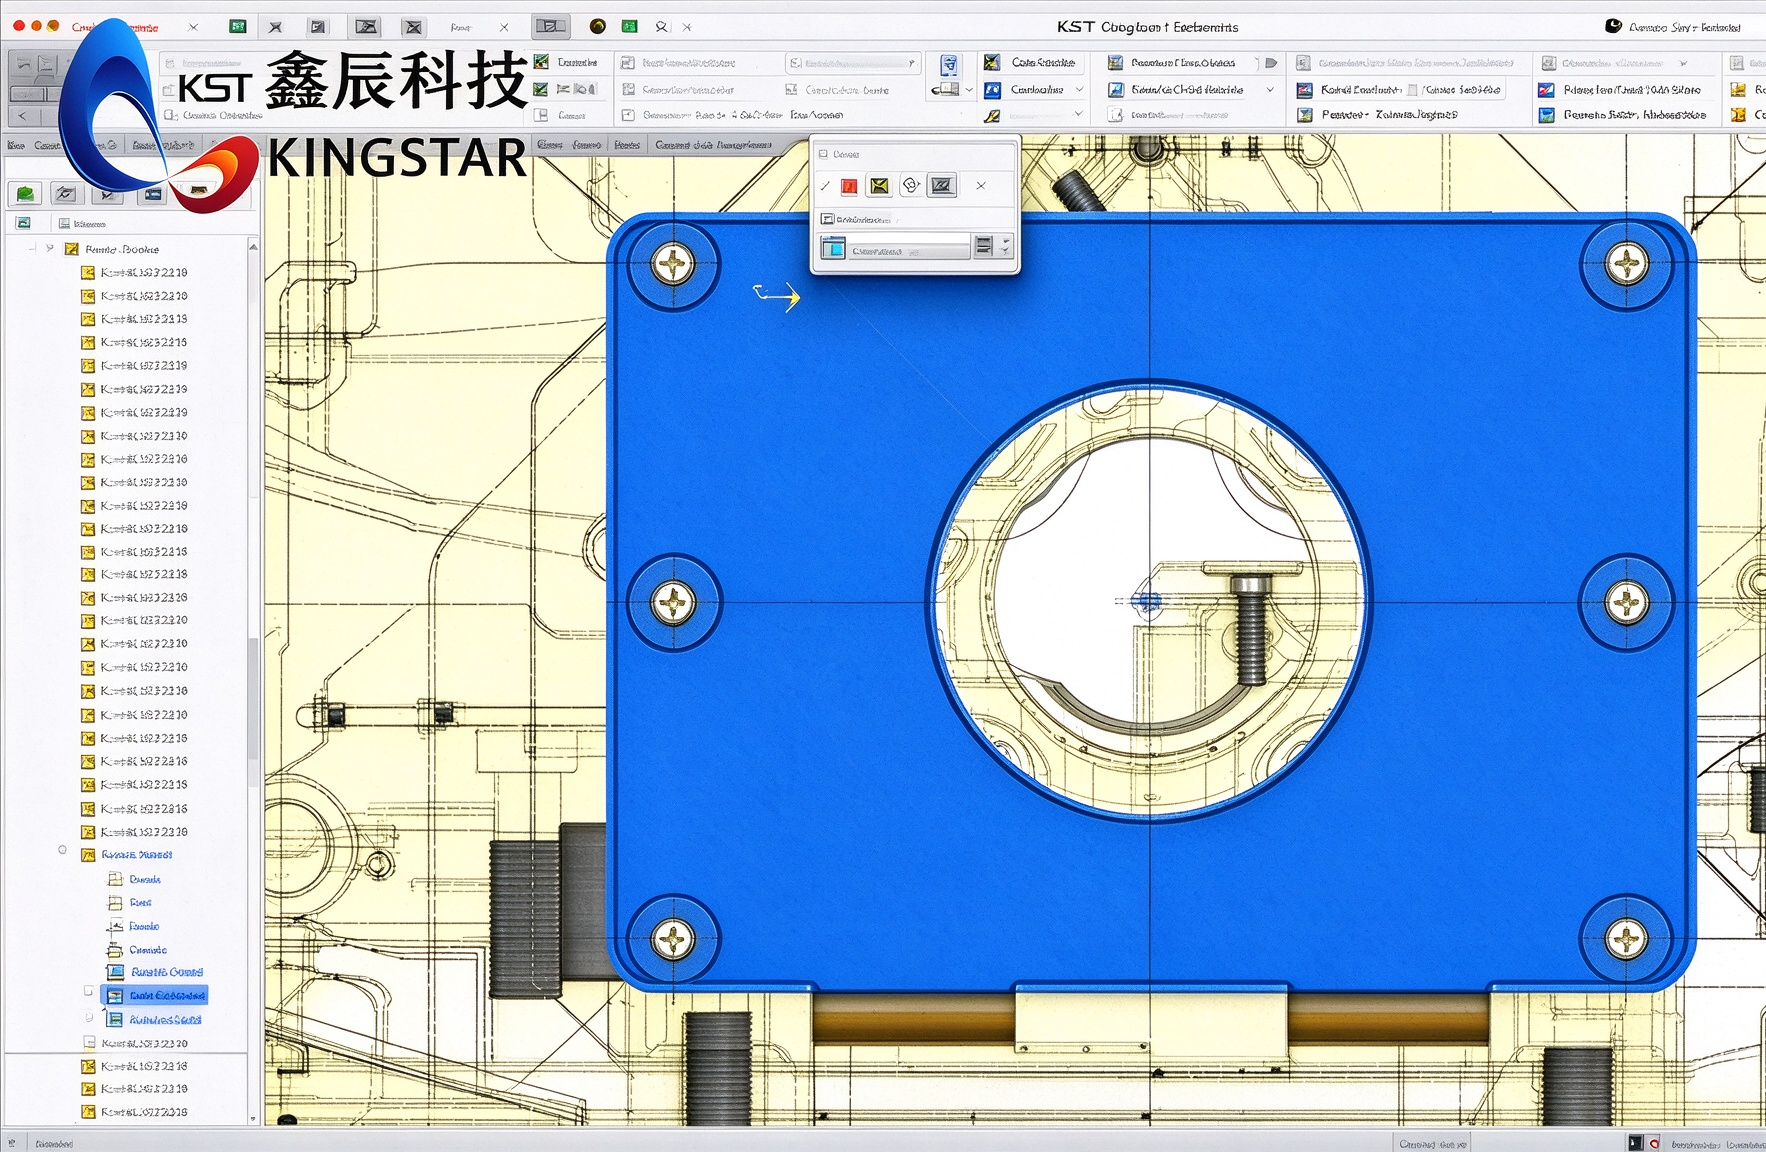Screen dimensions: 1766x1152
Task: Click the tree panel's scroll-down arrow
Action: pyautogui.click(x=253, y=1119)
